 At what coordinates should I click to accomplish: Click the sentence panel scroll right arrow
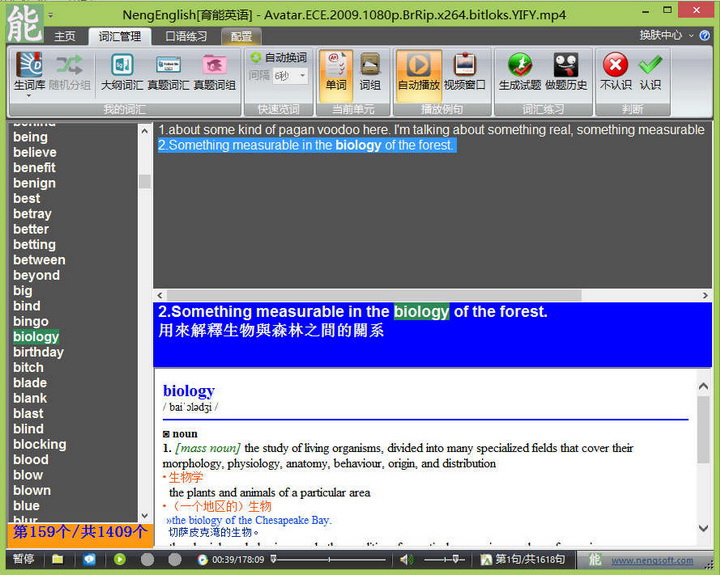[705, 295]
